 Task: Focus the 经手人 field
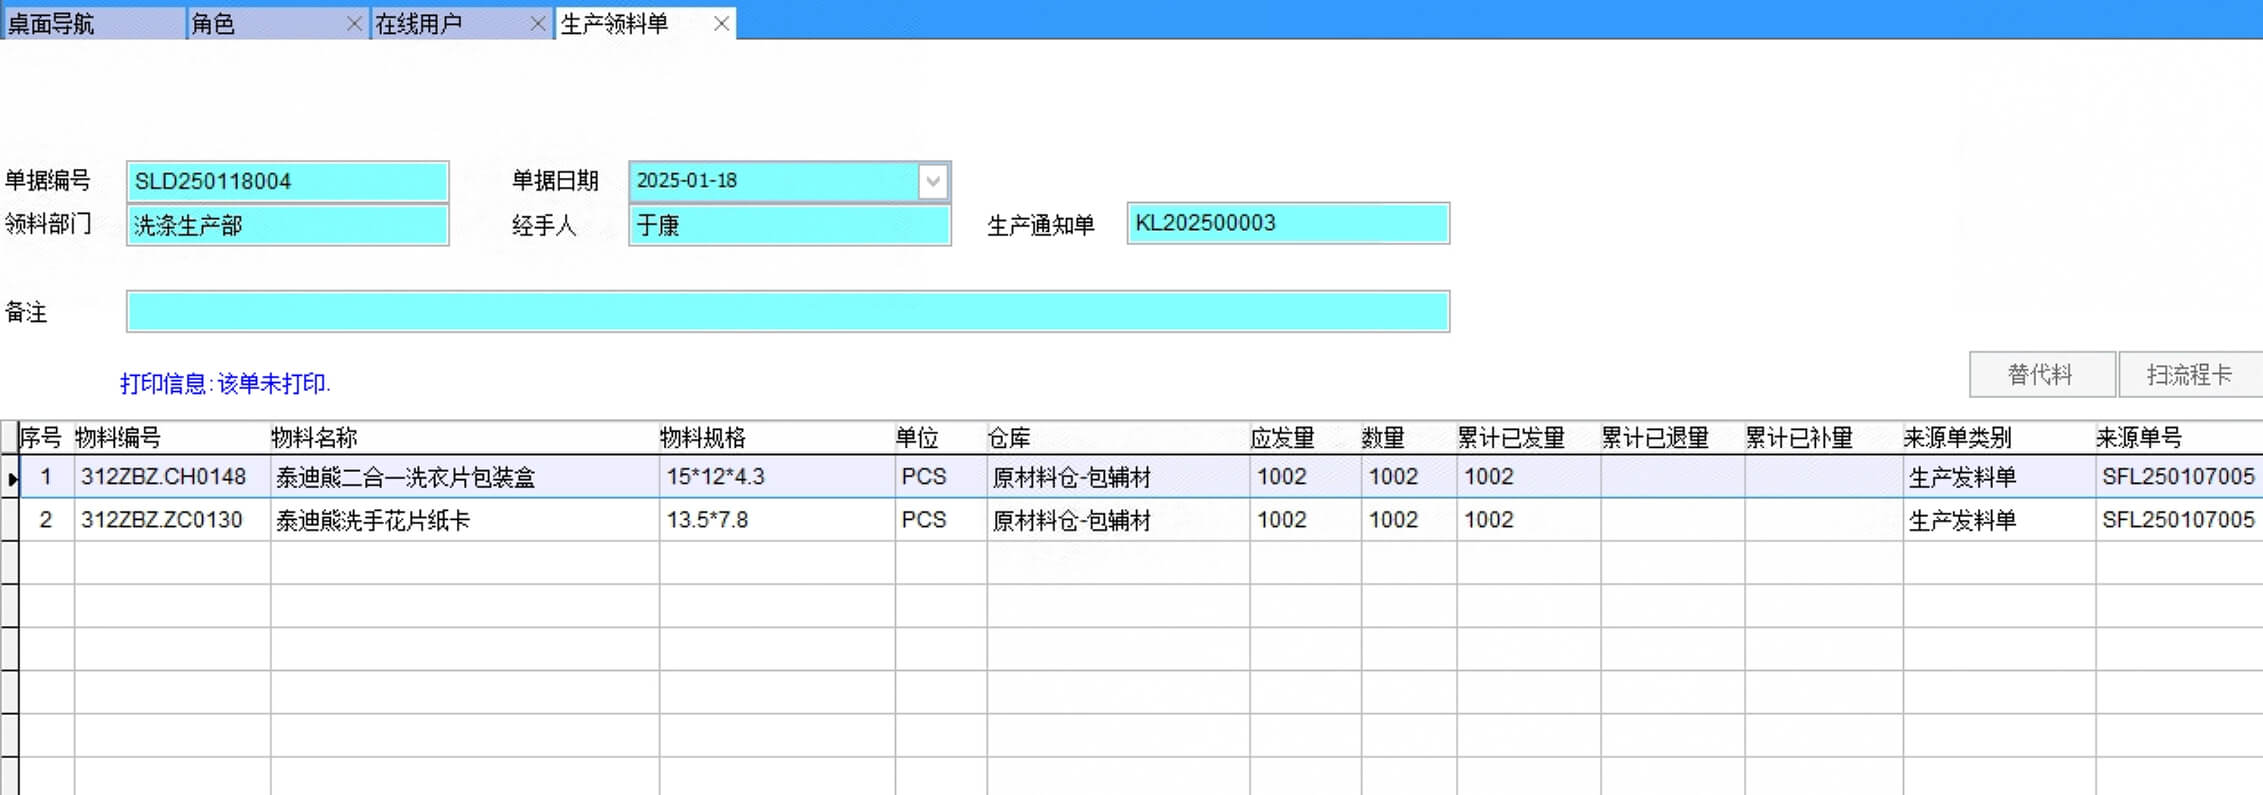[x=789, y=226]
